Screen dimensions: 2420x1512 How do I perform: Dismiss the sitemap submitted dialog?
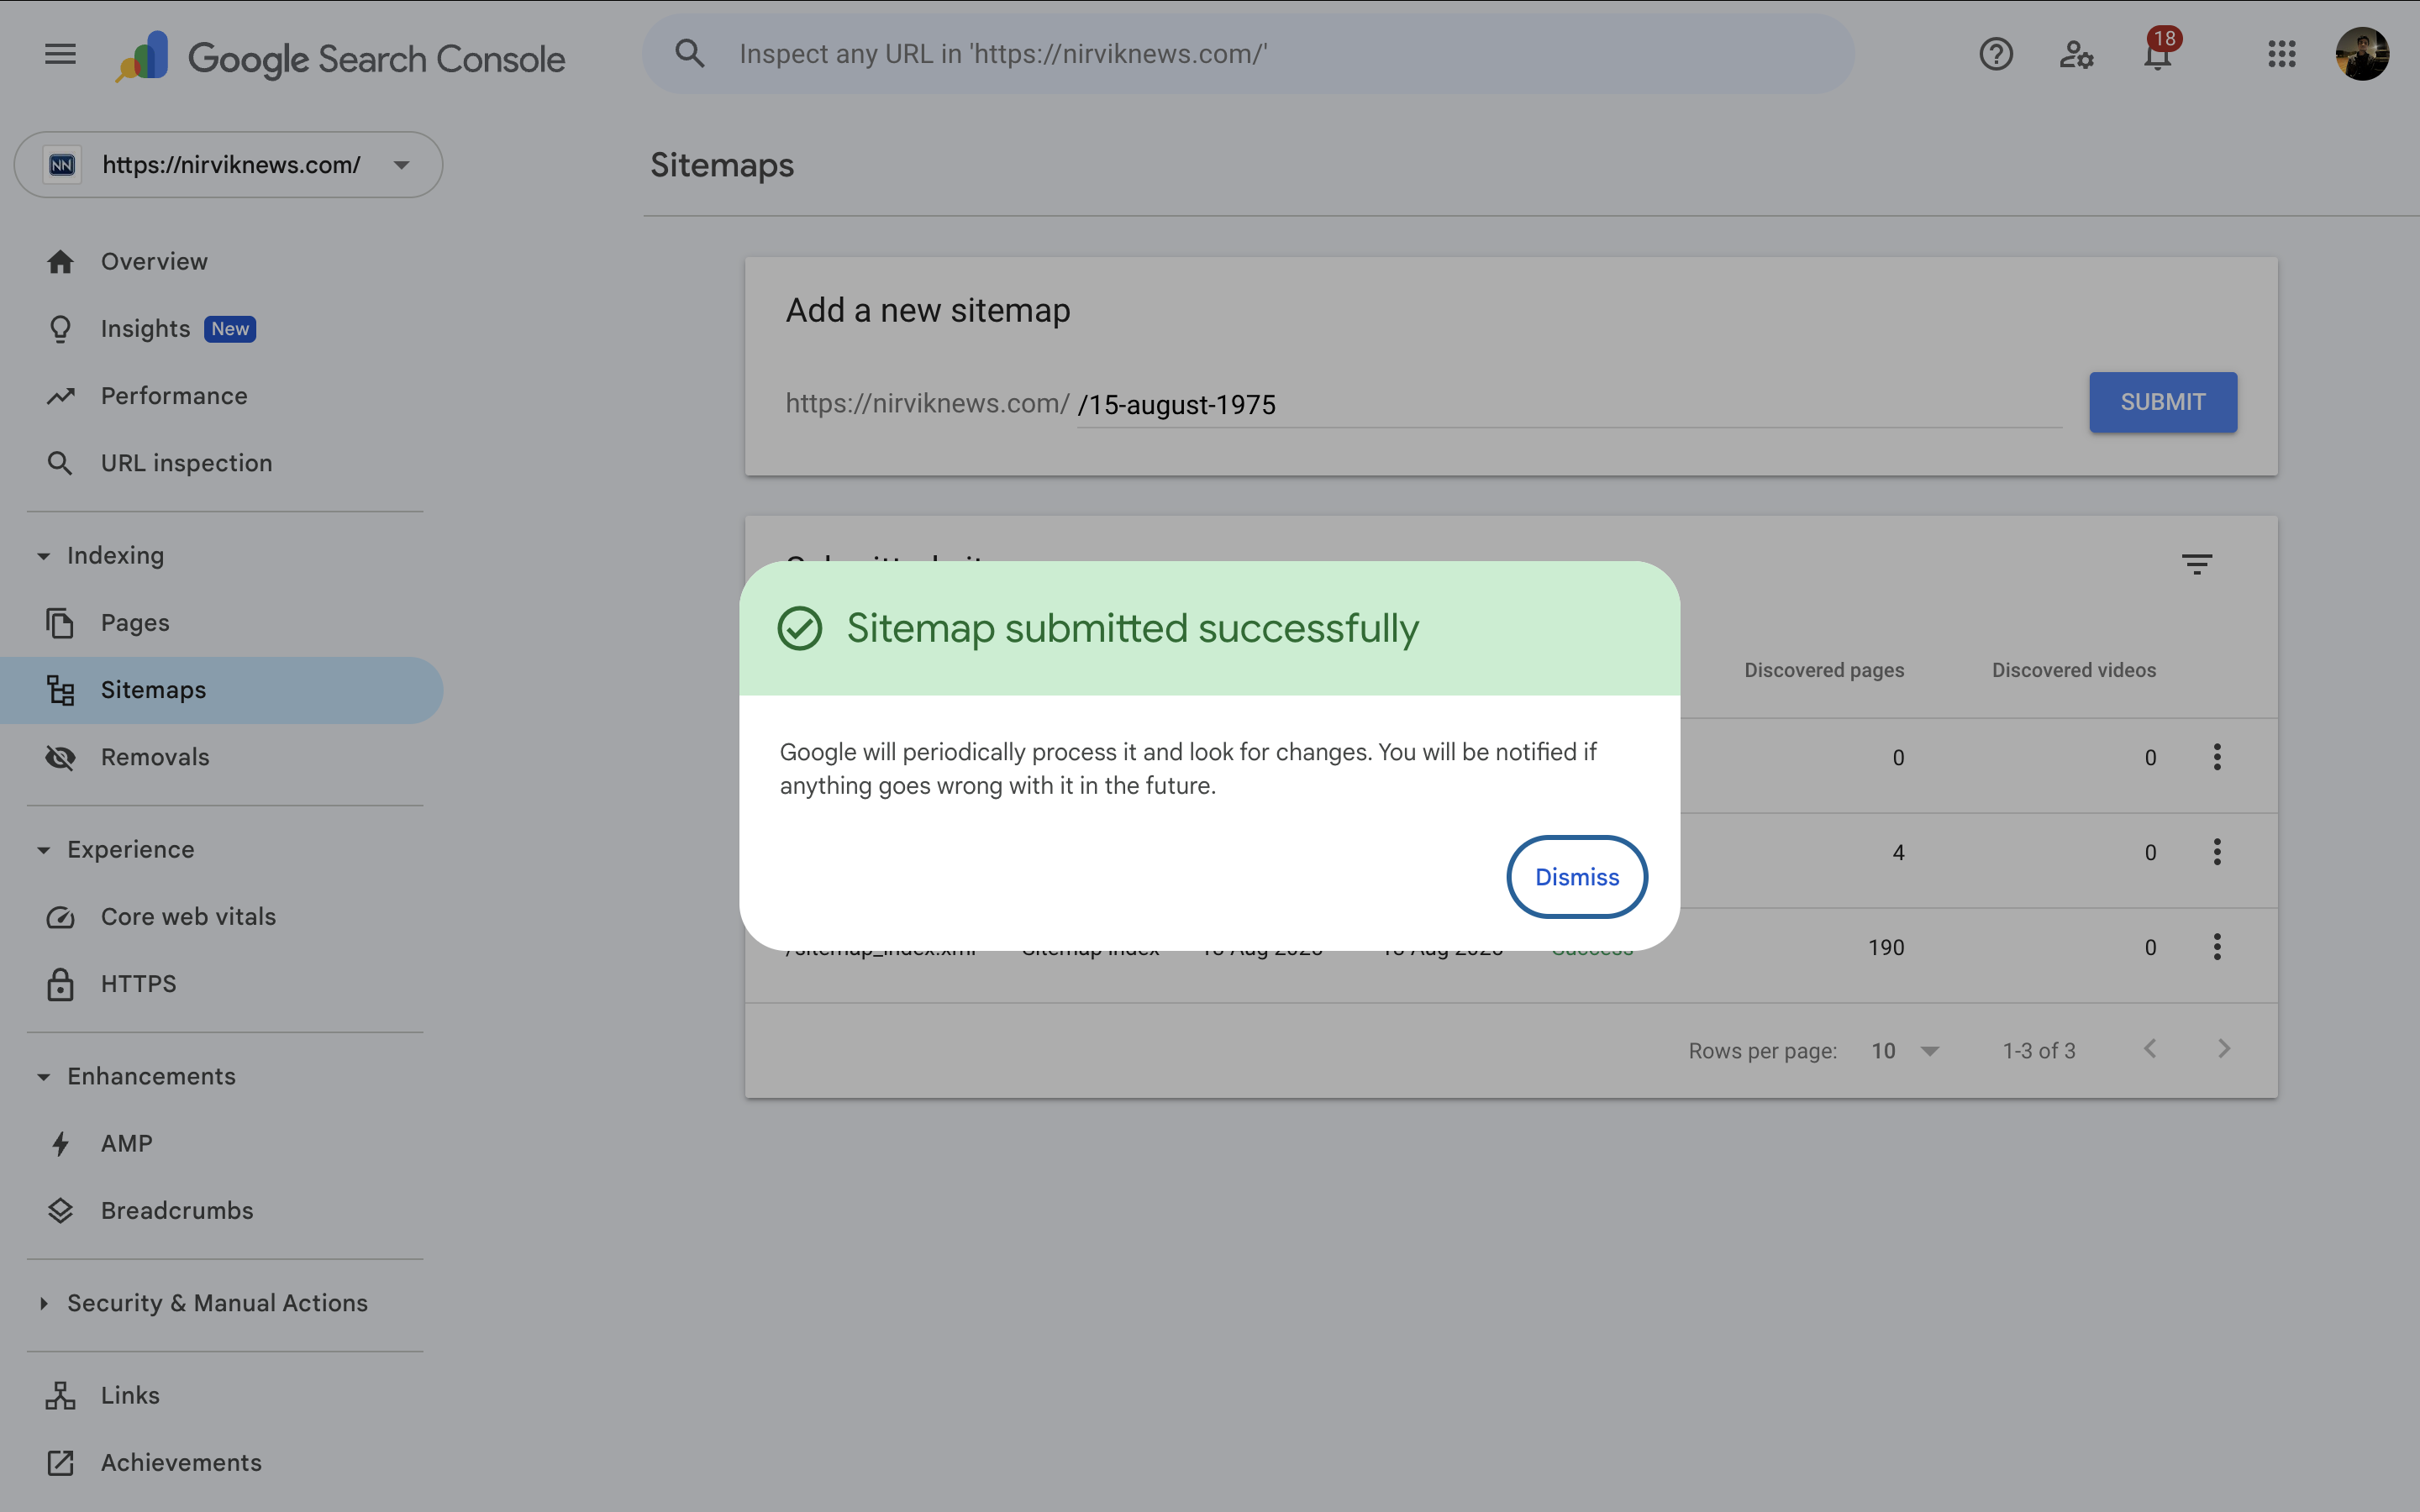pos(1576,877)
